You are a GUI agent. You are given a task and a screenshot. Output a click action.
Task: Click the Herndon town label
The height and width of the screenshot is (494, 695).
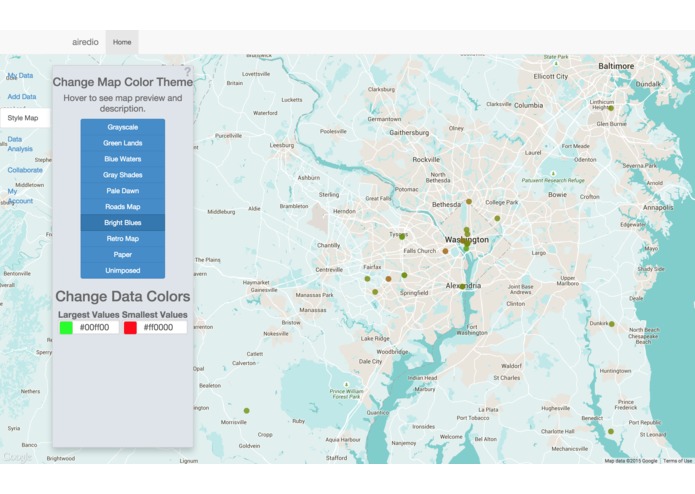[344, 211]
